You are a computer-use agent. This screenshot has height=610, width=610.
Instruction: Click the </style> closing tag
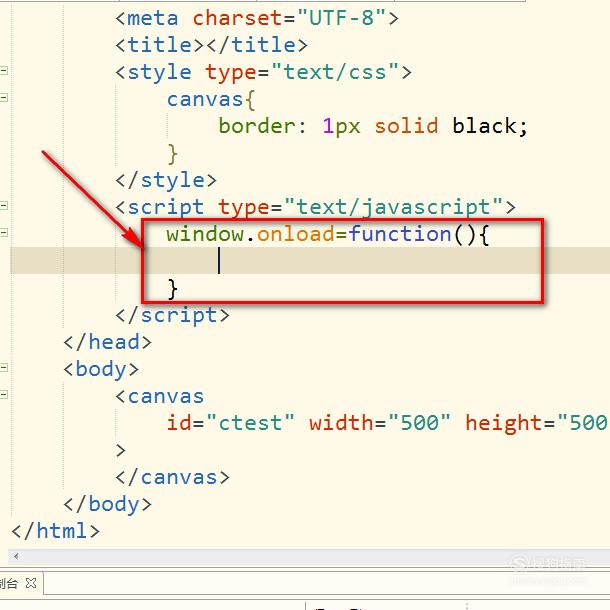[x=166, y=180]
